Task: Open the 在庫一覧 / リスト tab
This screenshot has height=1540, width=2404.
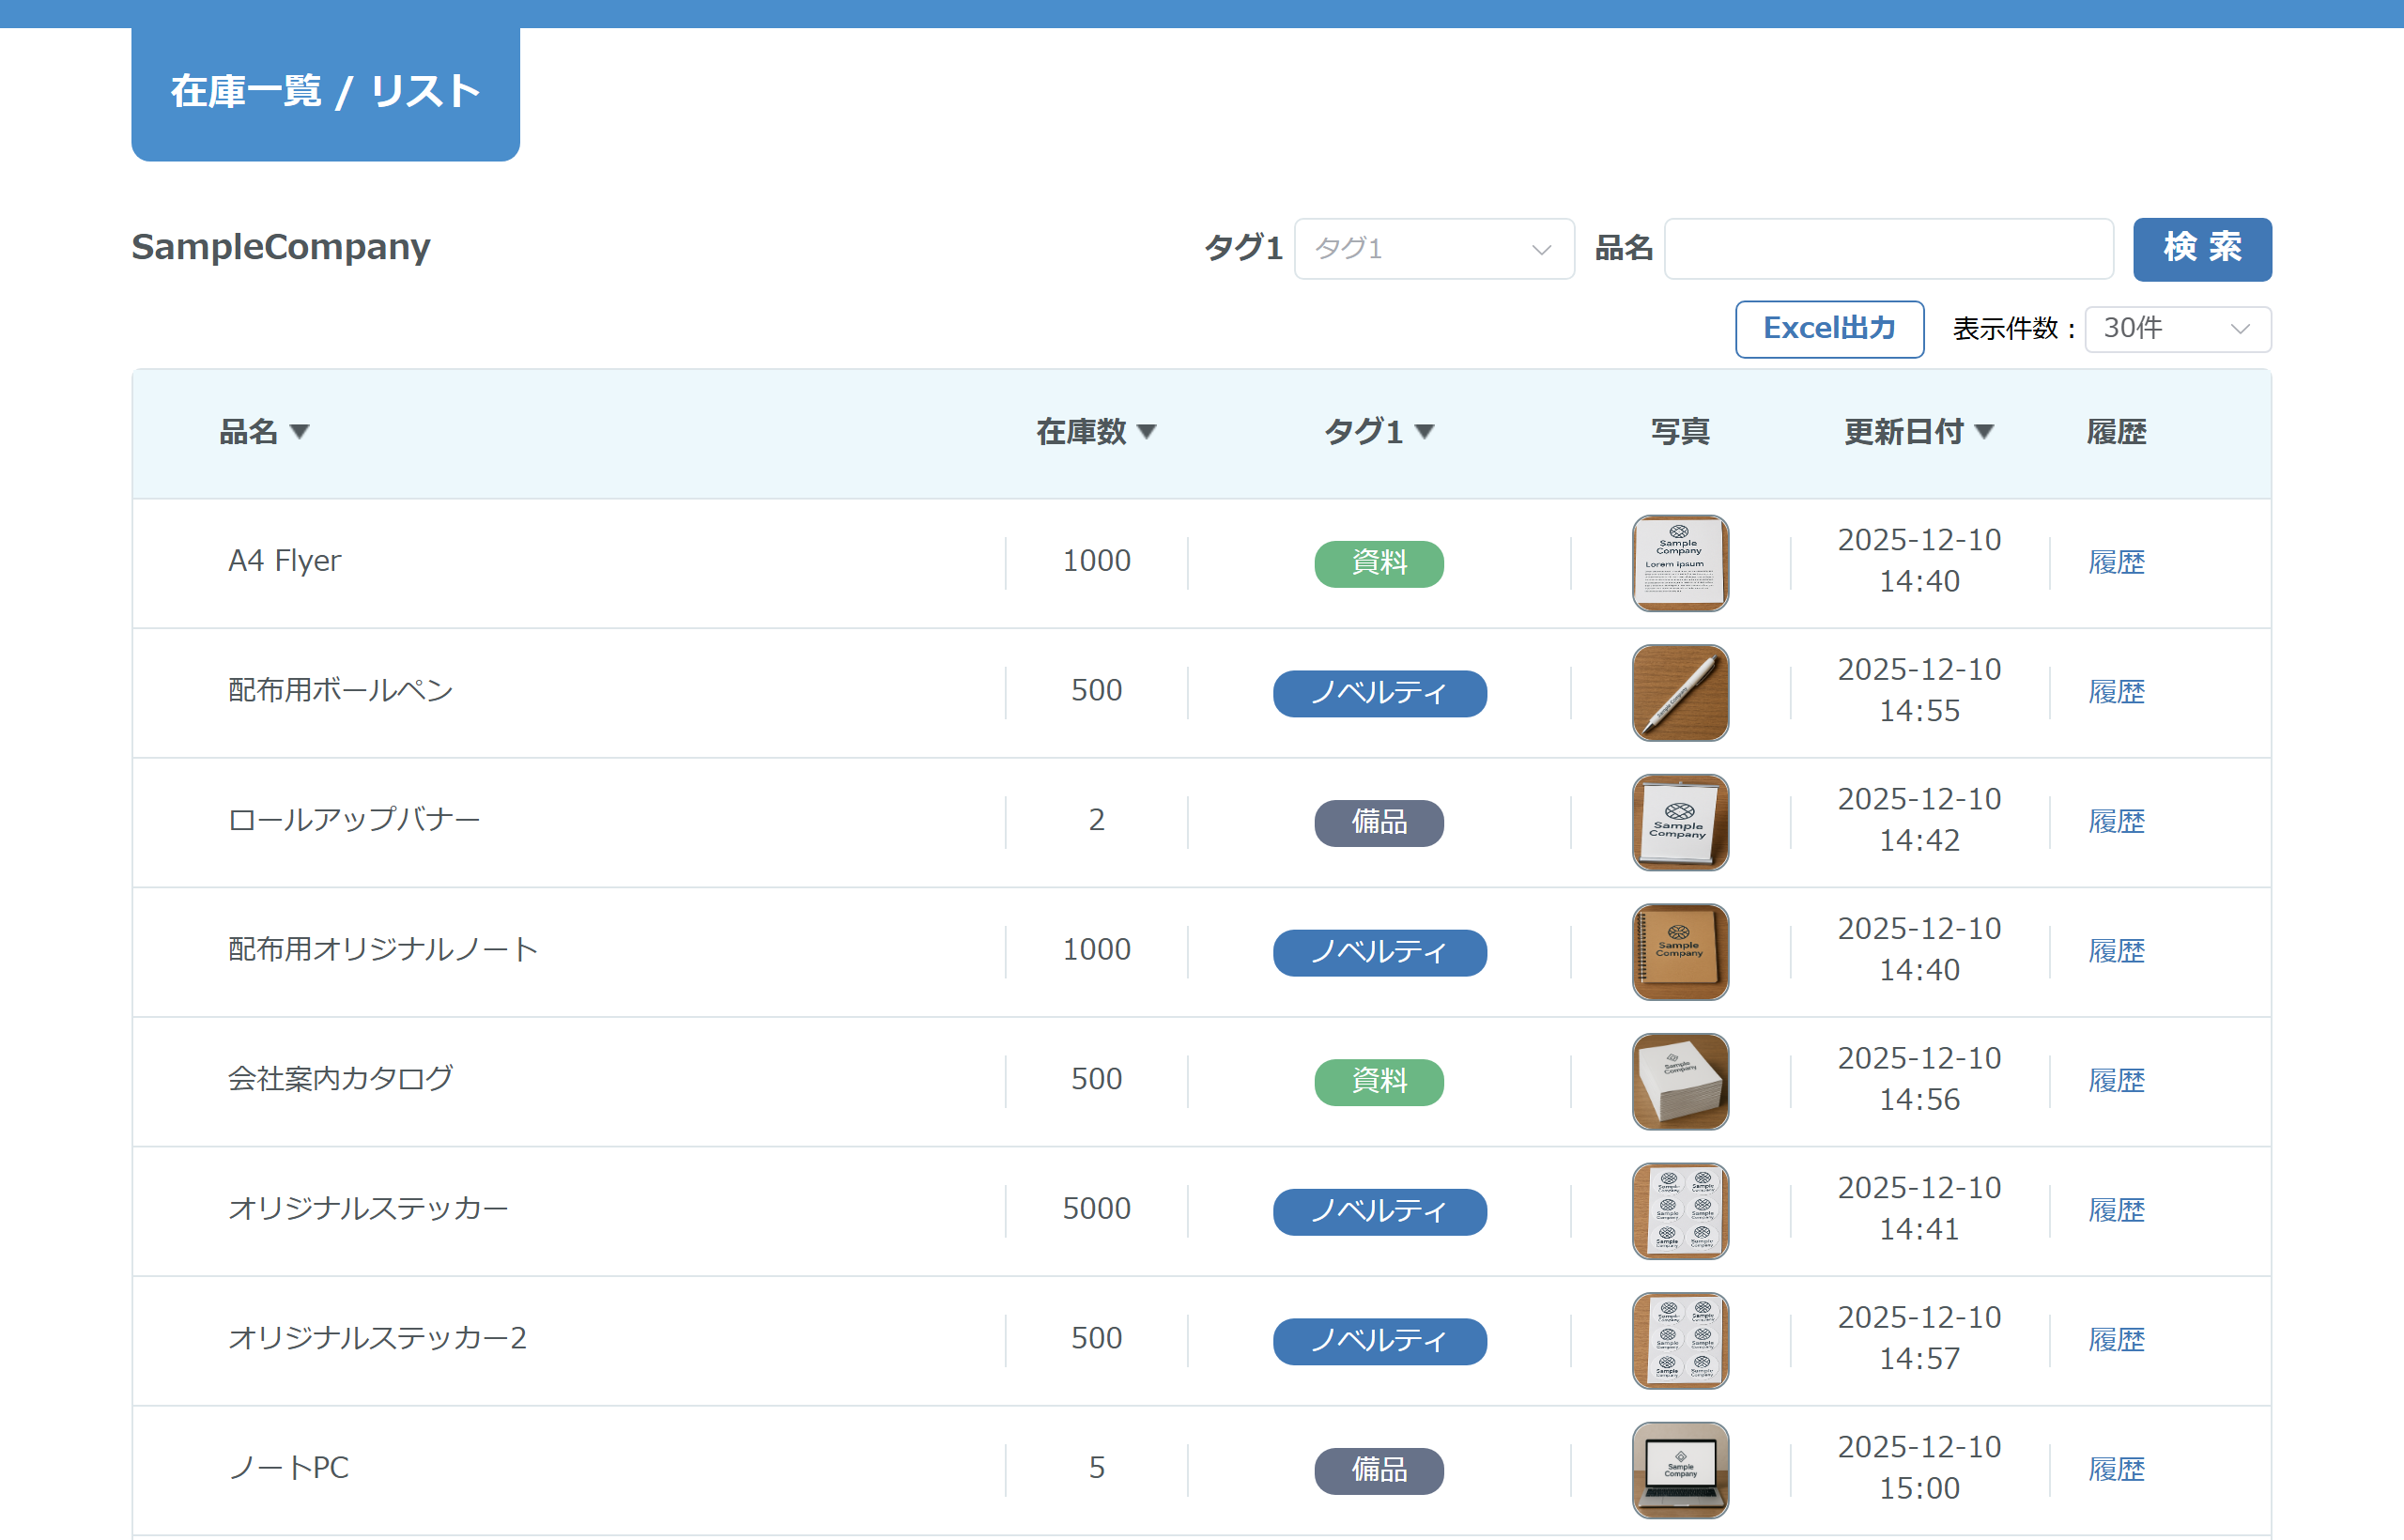Action: pyautogui.click(x=325, y=92)
